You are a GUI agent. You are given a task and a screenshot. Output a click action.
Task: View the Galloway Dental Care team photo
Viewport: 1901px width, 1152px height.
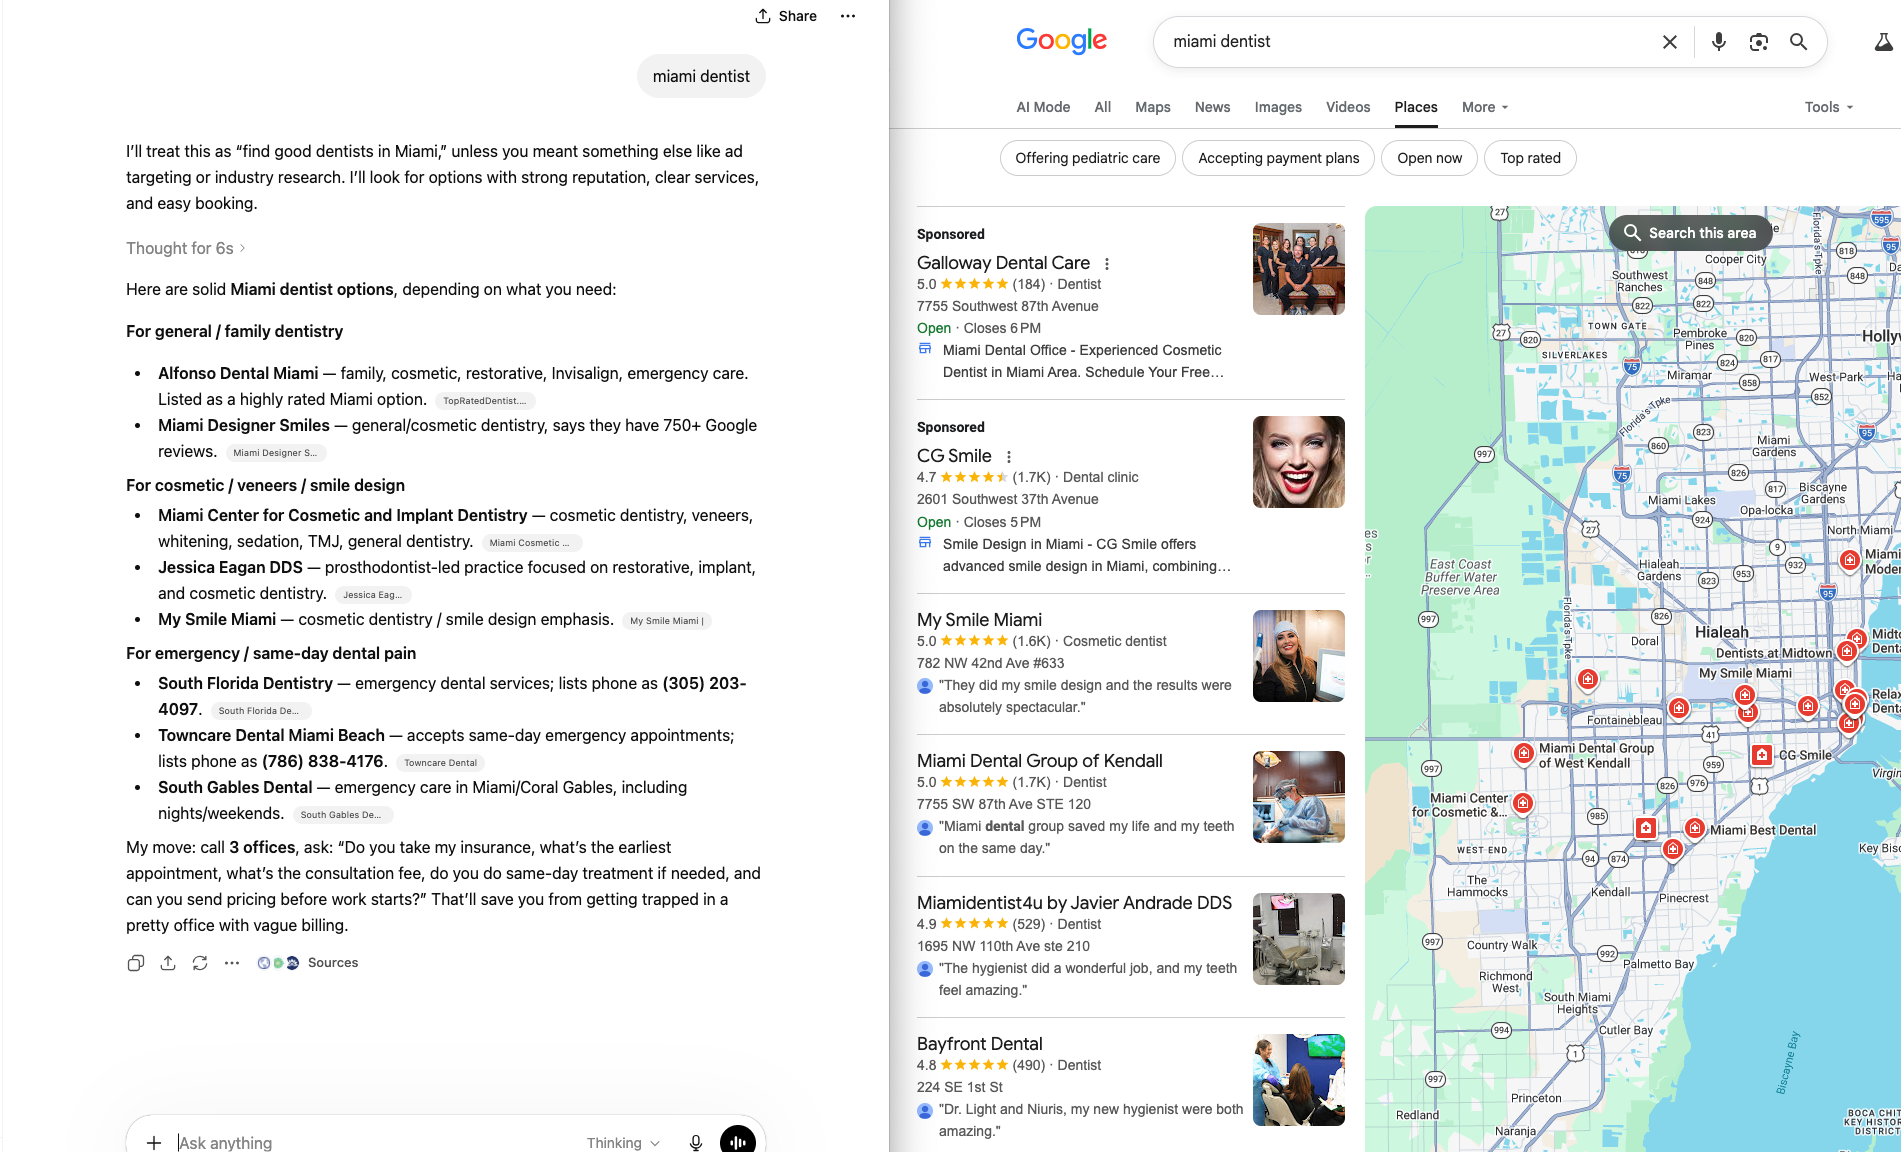tap(1298, 269)
